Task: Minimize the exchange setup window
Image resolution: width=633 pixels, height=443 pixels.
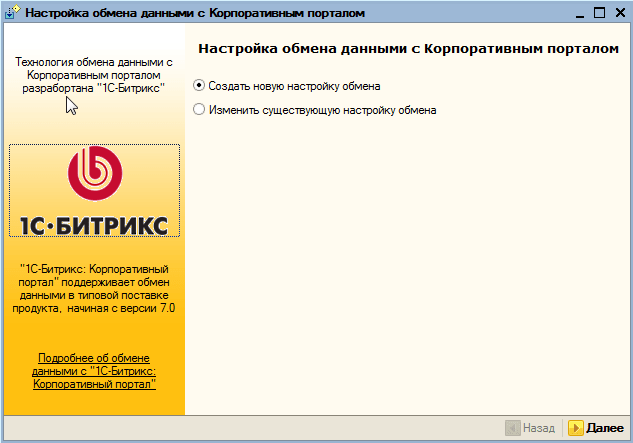Action: pyautogui.click(x=580, y=13)
